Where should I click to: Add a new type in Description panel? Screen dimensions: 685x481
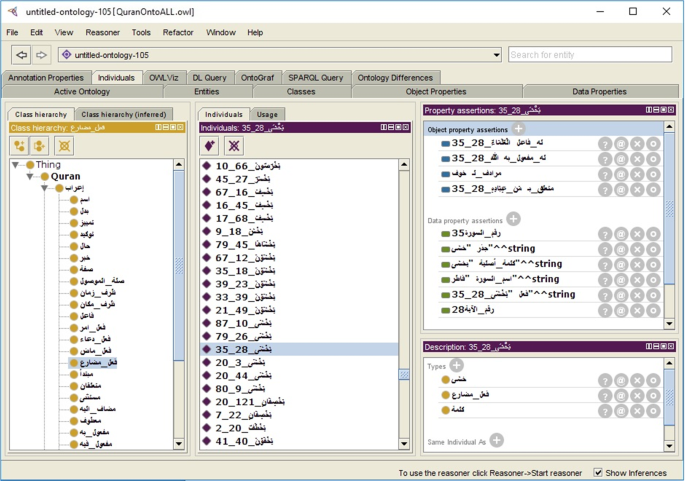pyautogui.click(x=457, y=365)
